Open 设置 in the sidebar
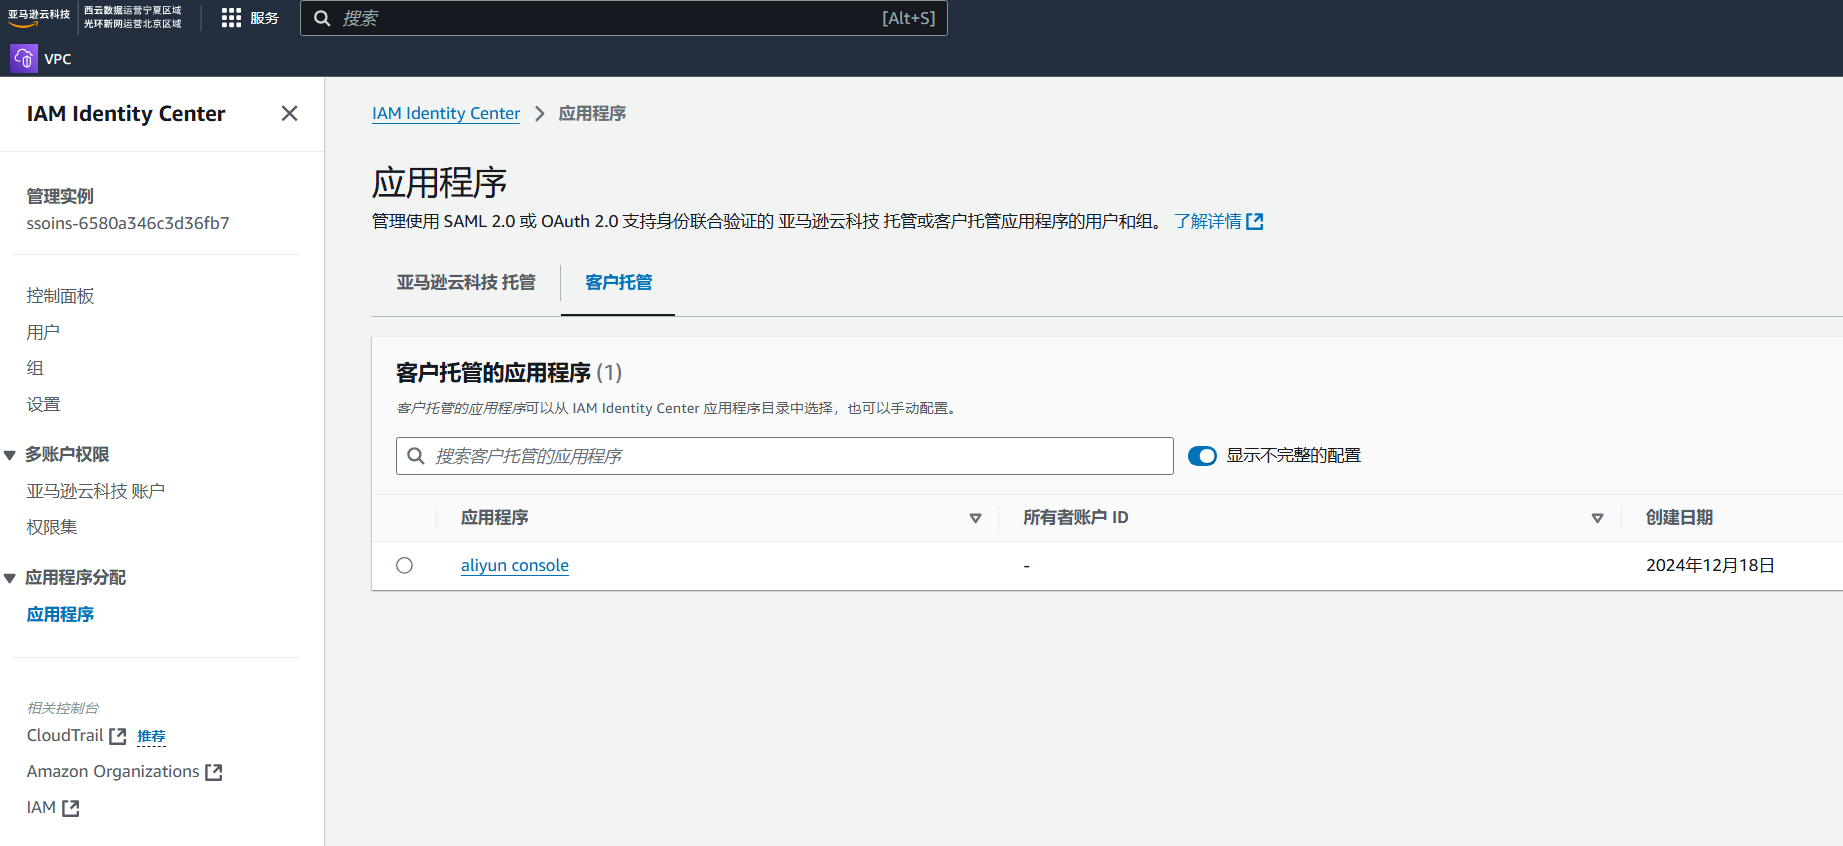The width and height of the screenshot is (1843, 846). 43,404
